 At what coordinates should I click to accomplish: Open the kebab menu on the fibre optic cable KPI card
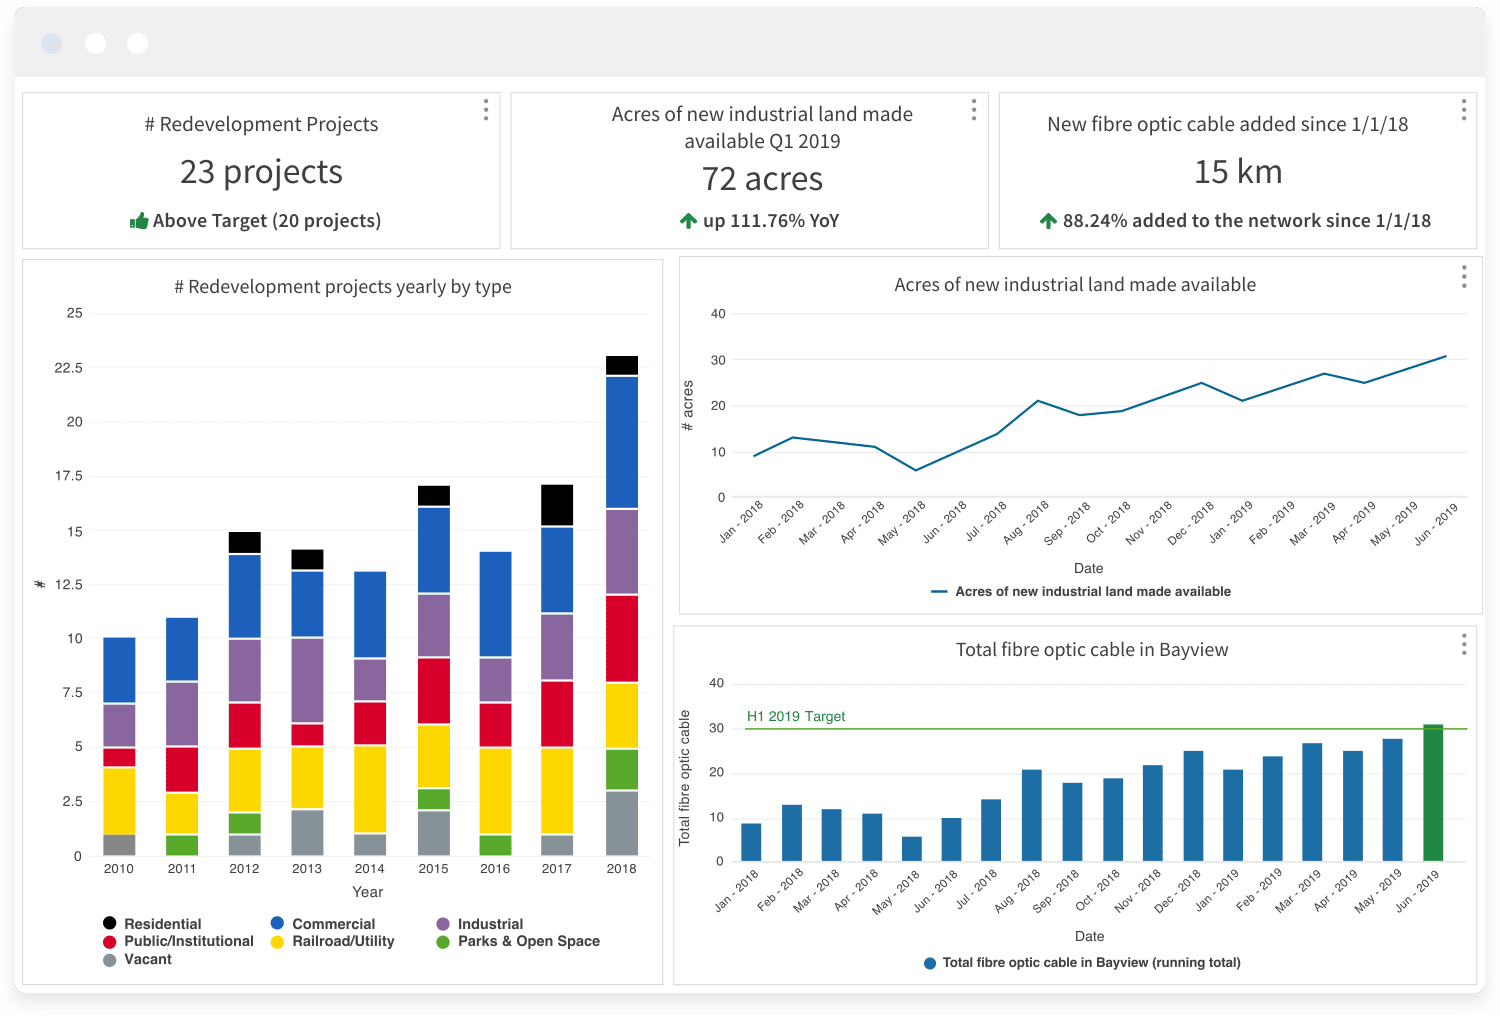pyautogui.click(x=1462, y=111)
